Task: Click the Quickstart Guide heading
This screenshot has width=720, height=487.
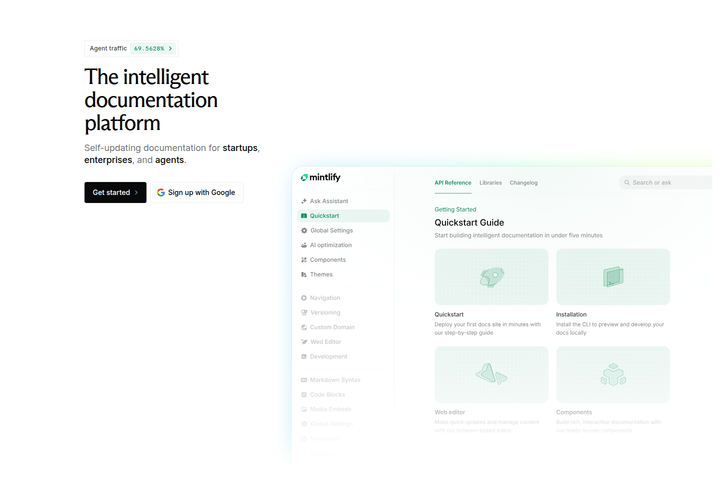Action: [x=469, y=223]
